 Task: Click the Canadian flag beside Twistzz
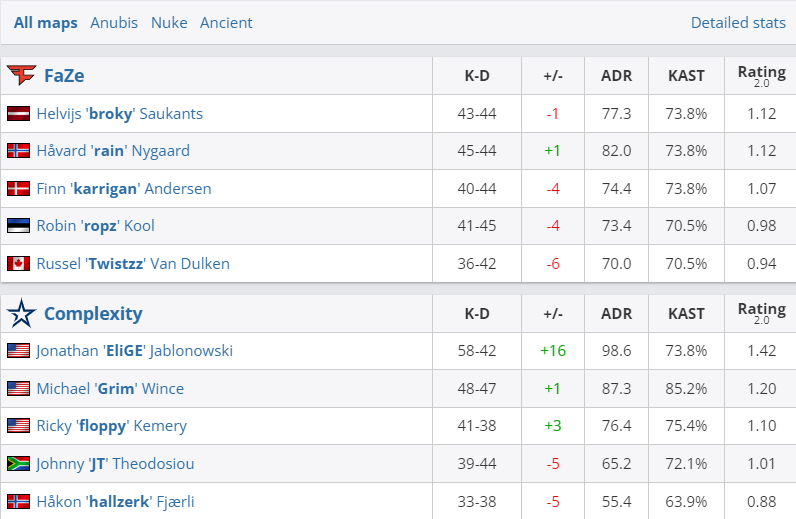(x=18, y=264)
